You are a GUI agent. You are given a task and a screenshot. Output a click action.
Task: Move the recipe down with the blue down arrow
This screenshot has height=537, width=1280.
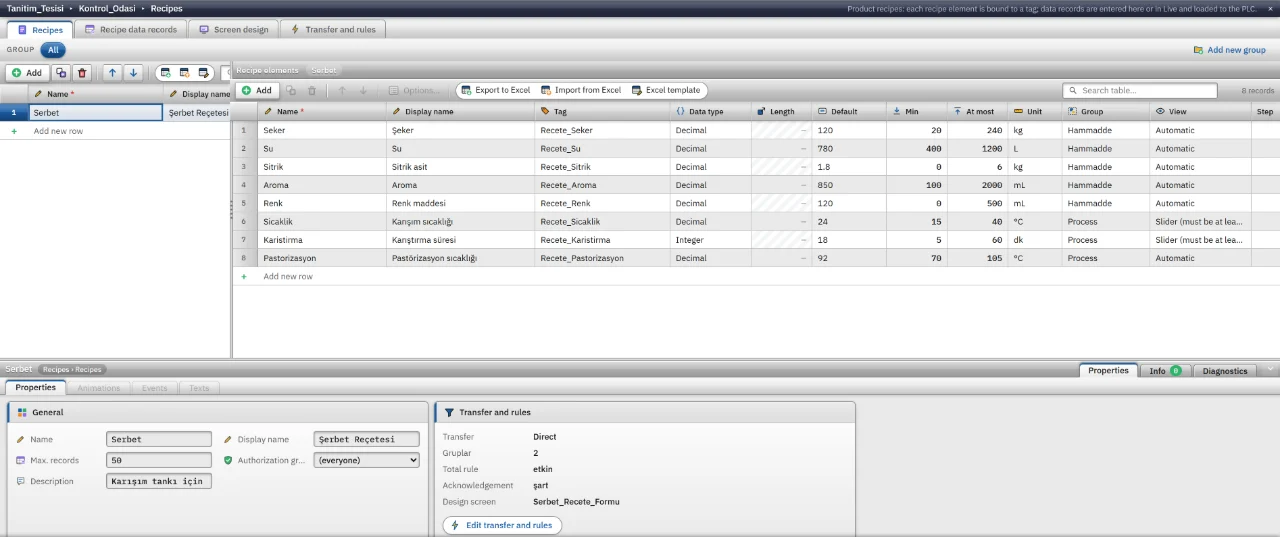[x=133, y=73]
